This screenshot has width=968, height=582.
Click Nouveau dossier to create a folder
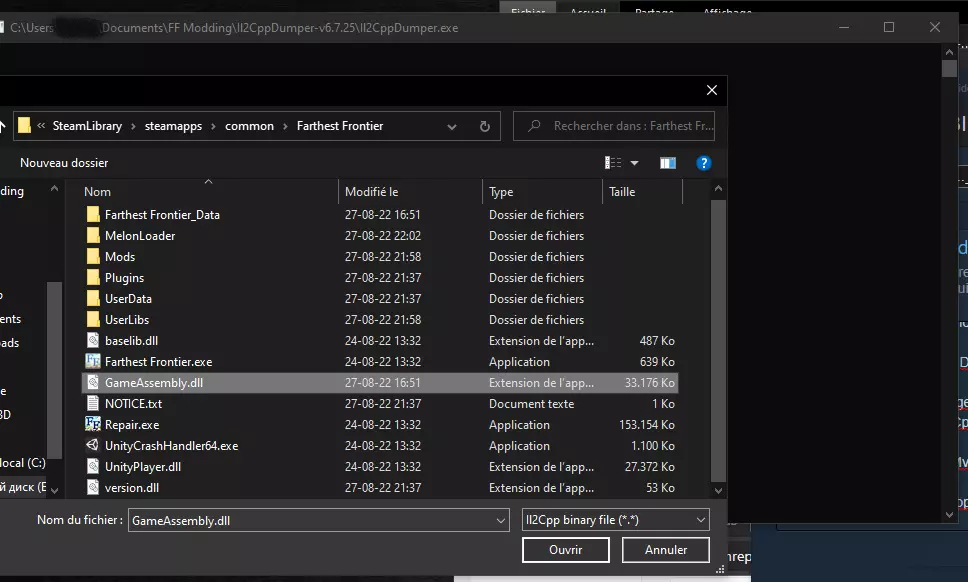coord(64,163)
